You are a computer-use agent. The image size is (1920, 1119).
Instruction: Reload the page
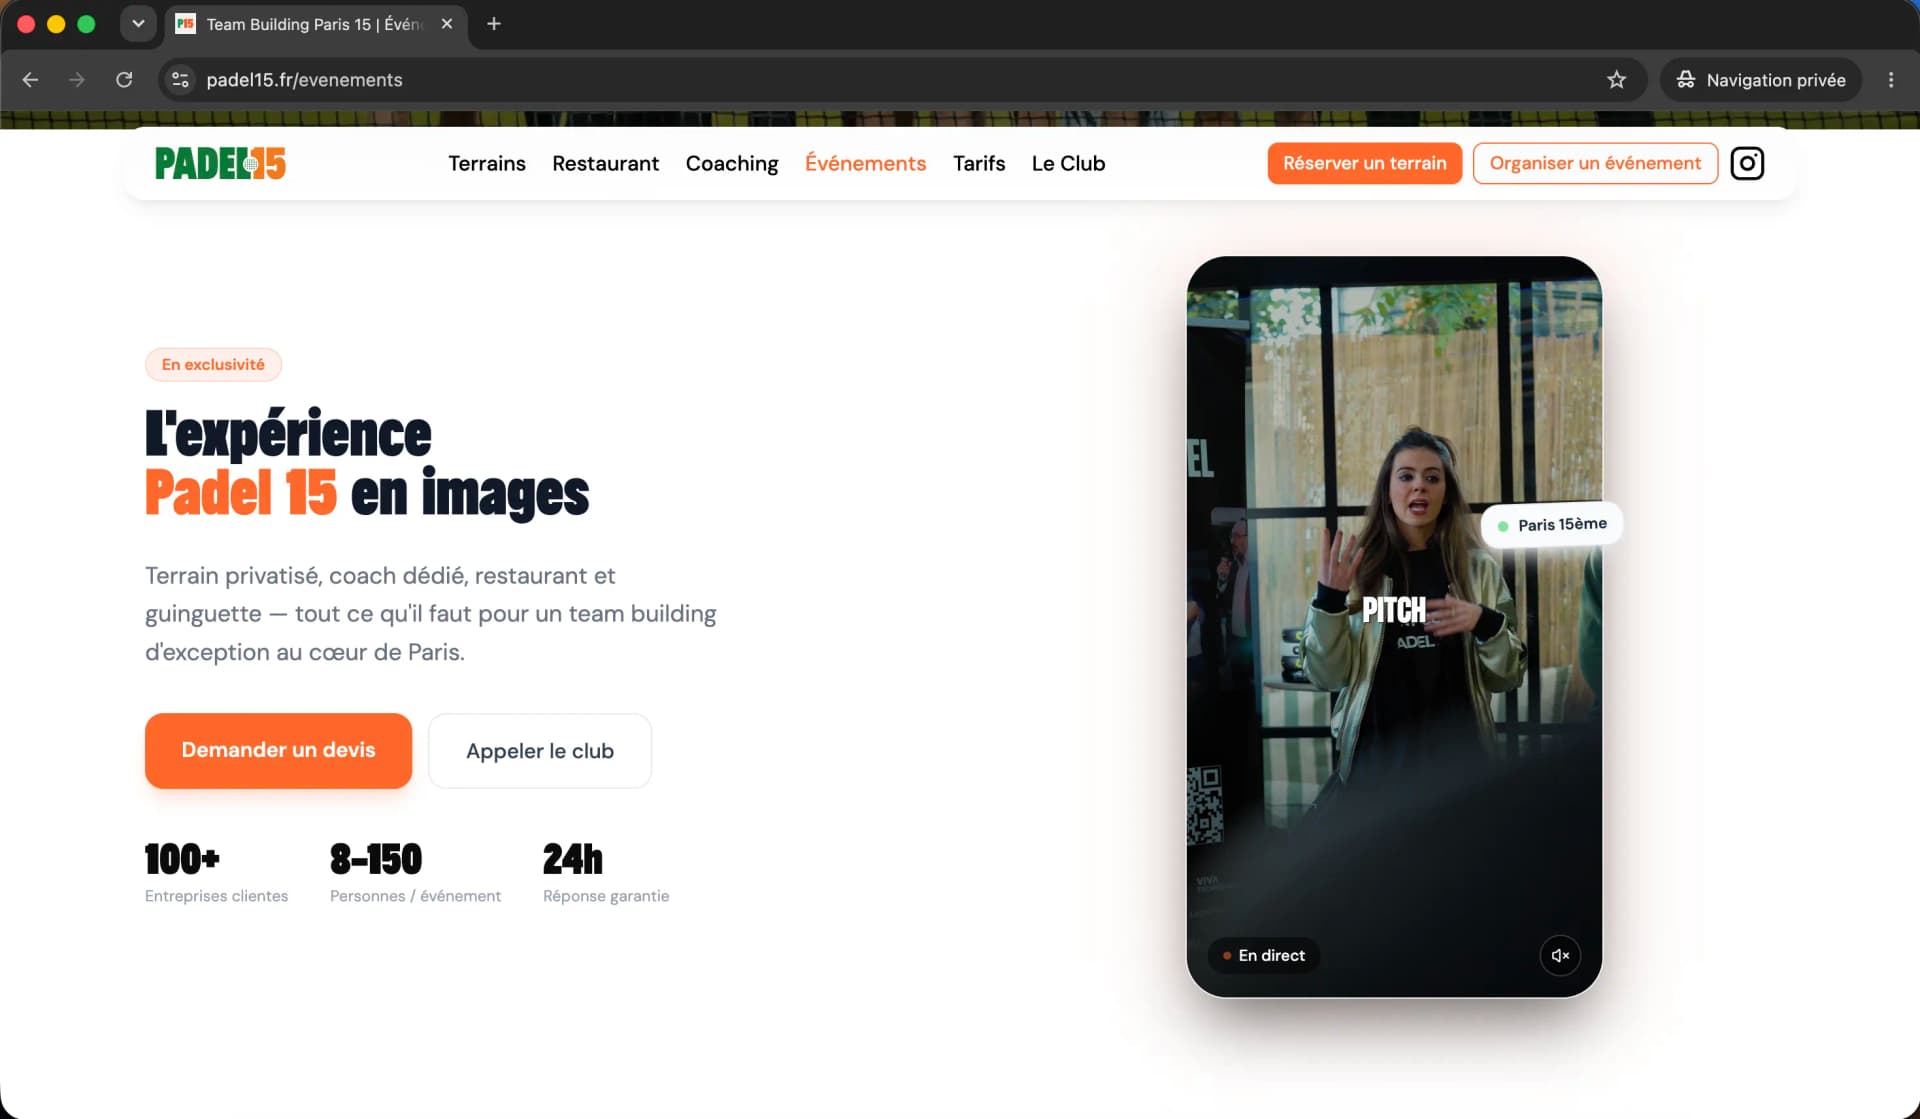coord(124,80)
